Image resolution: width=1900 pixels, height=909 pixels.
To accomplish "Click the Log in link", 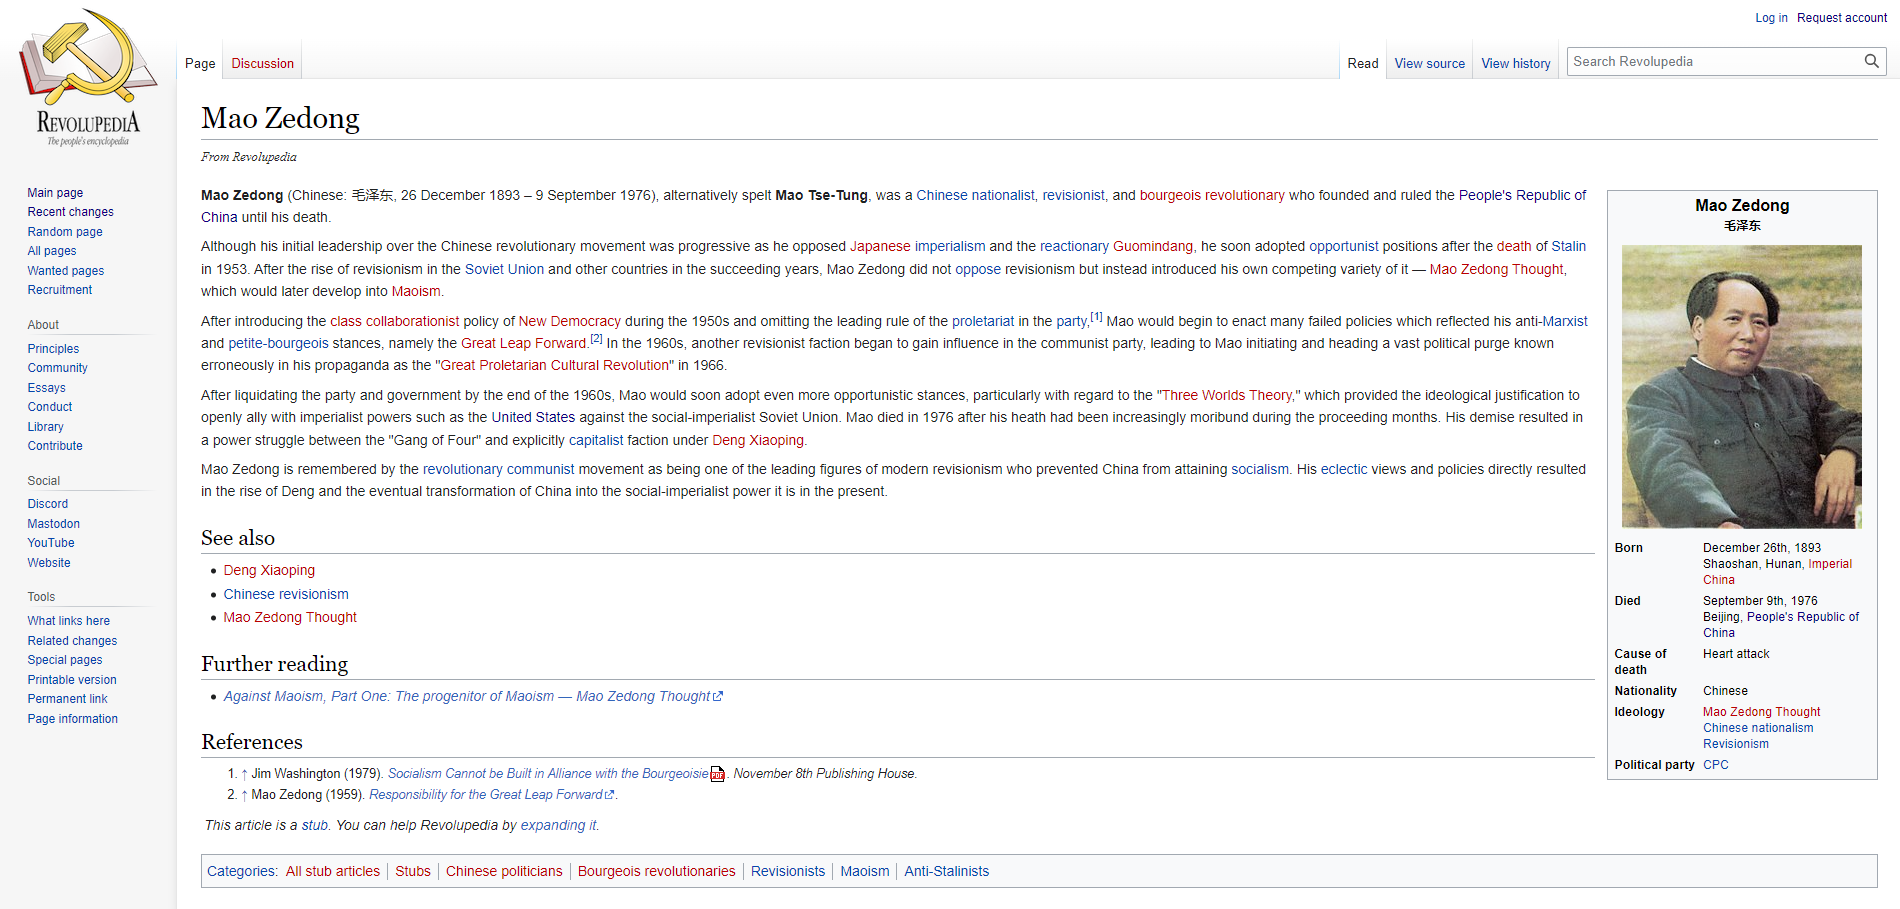I will pyautogui.click(x=1771, y=18).
